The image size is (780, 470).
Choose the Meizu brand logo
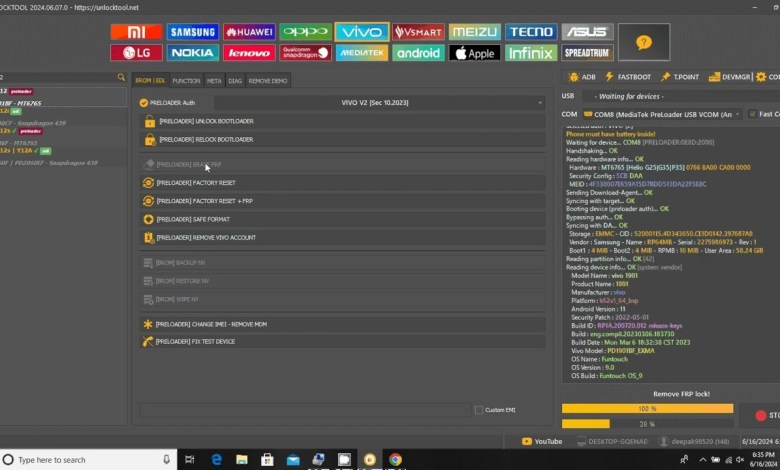(x=475, y=32)
